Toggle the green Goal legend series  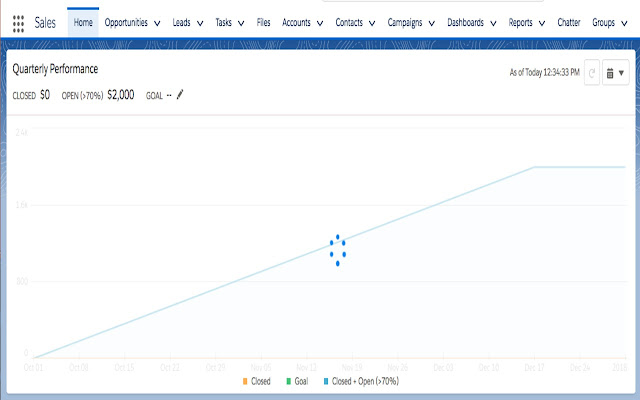point(289,381)
